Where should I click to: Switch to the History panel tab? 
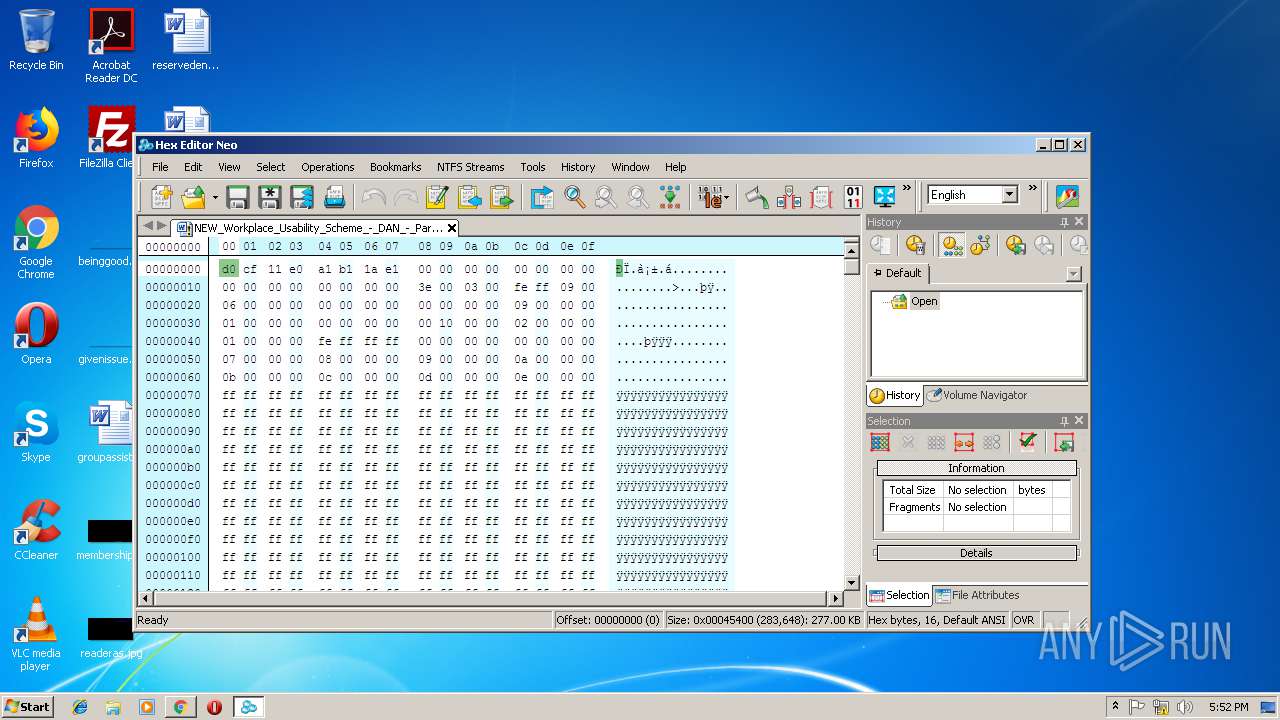click(895, 395)
